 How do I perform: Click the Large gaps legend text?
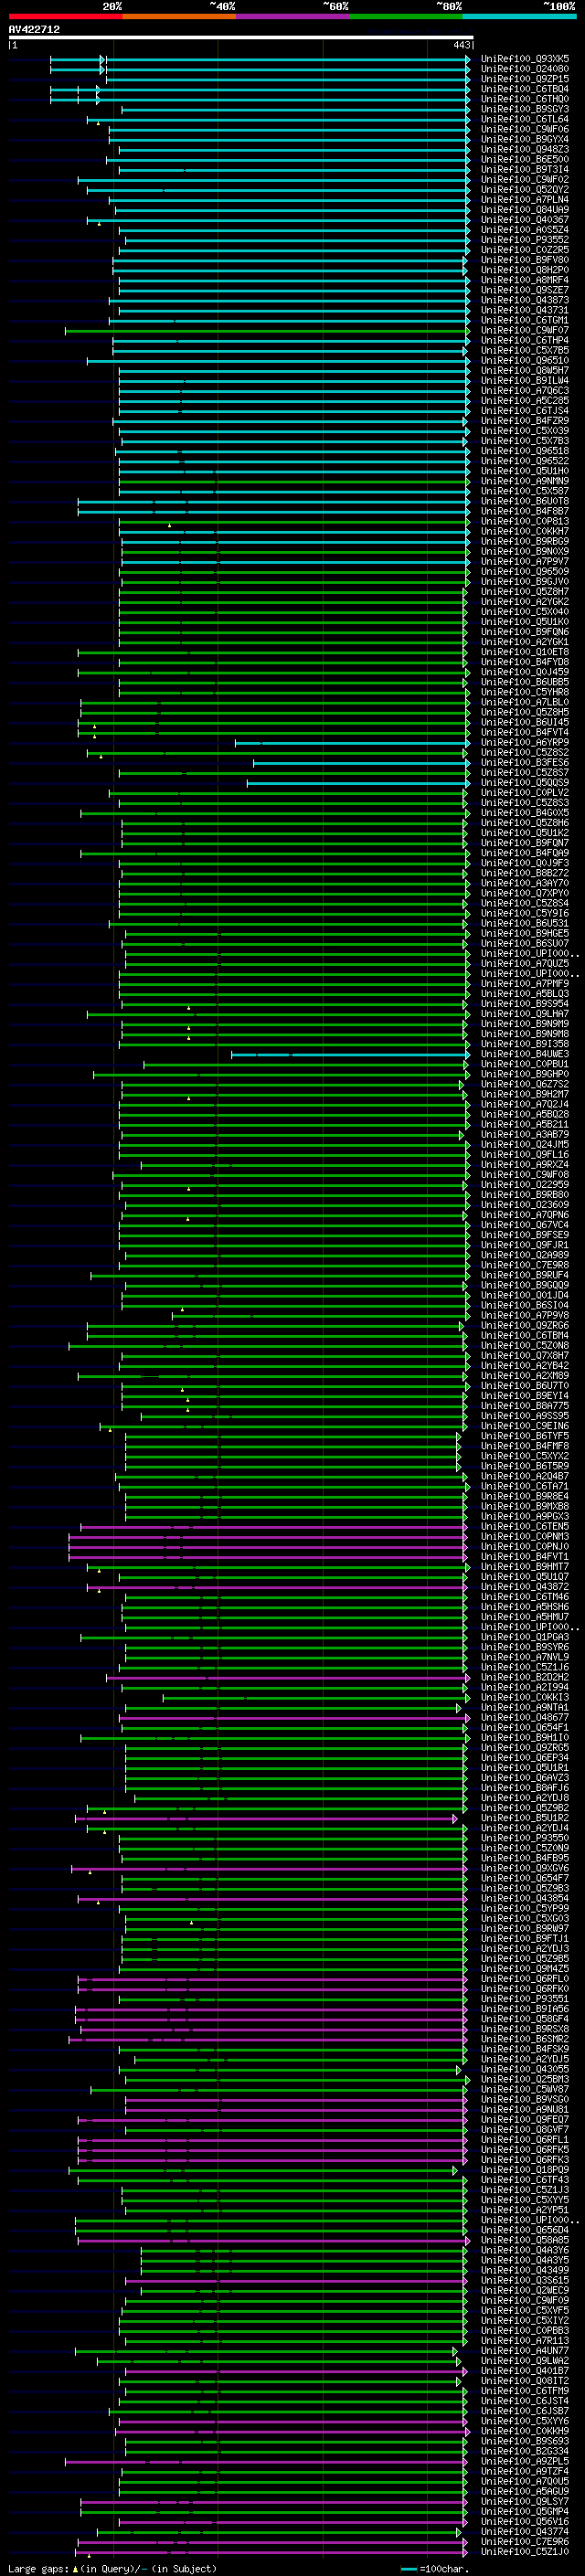(112, 2569)
